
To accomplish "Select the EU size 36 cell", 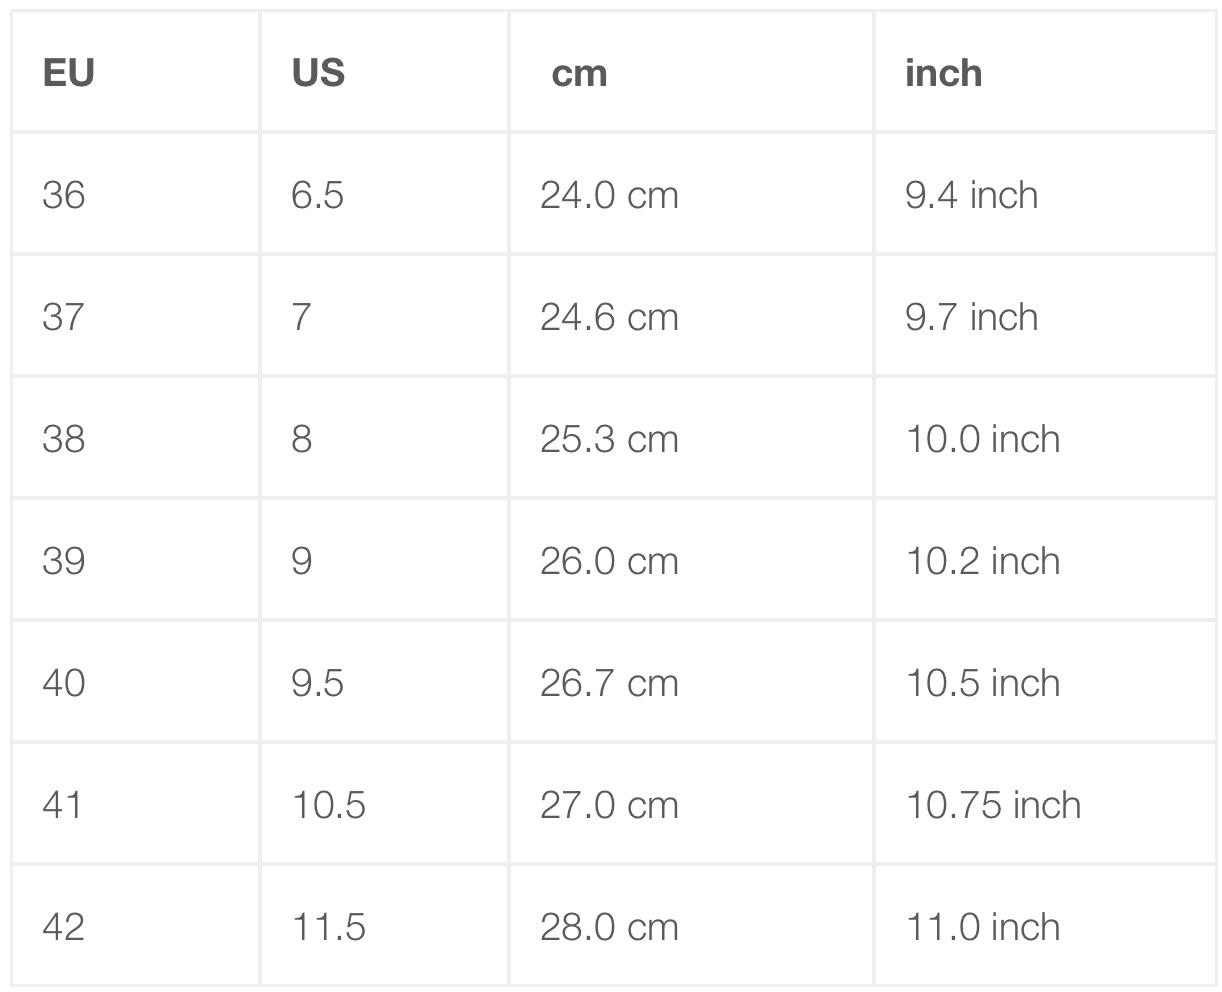I will [64, 195].
